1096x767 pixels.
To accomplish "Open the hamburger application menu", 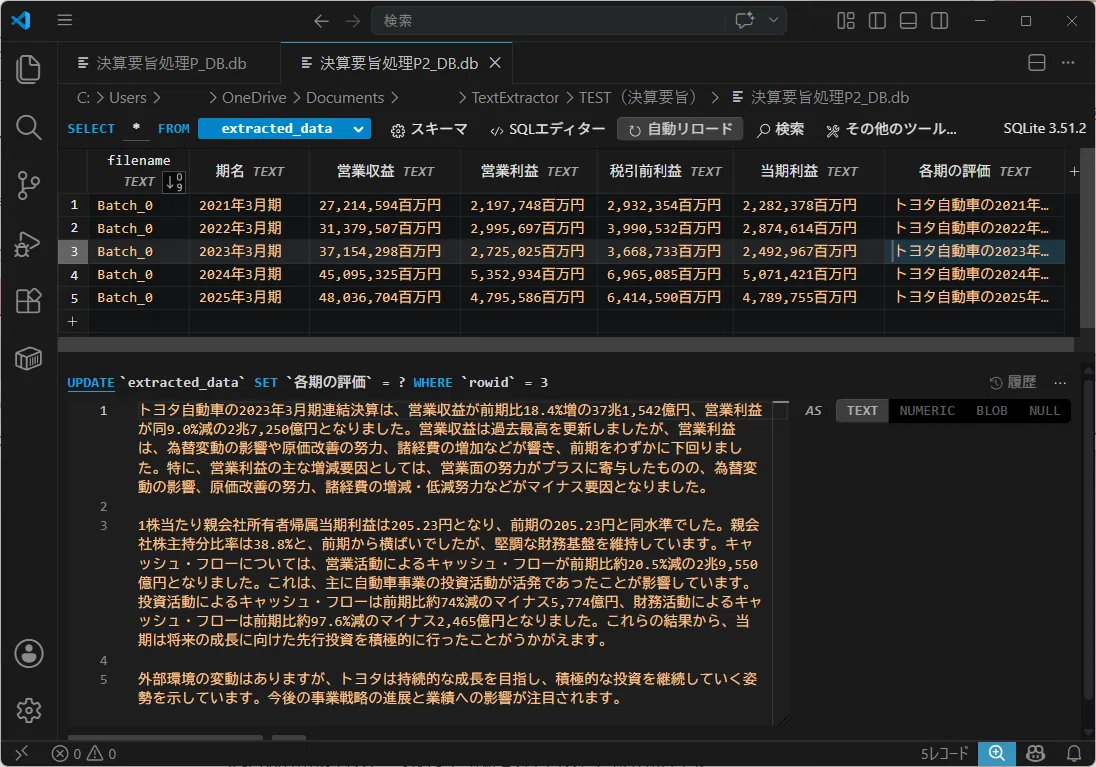I will (65, 20).
